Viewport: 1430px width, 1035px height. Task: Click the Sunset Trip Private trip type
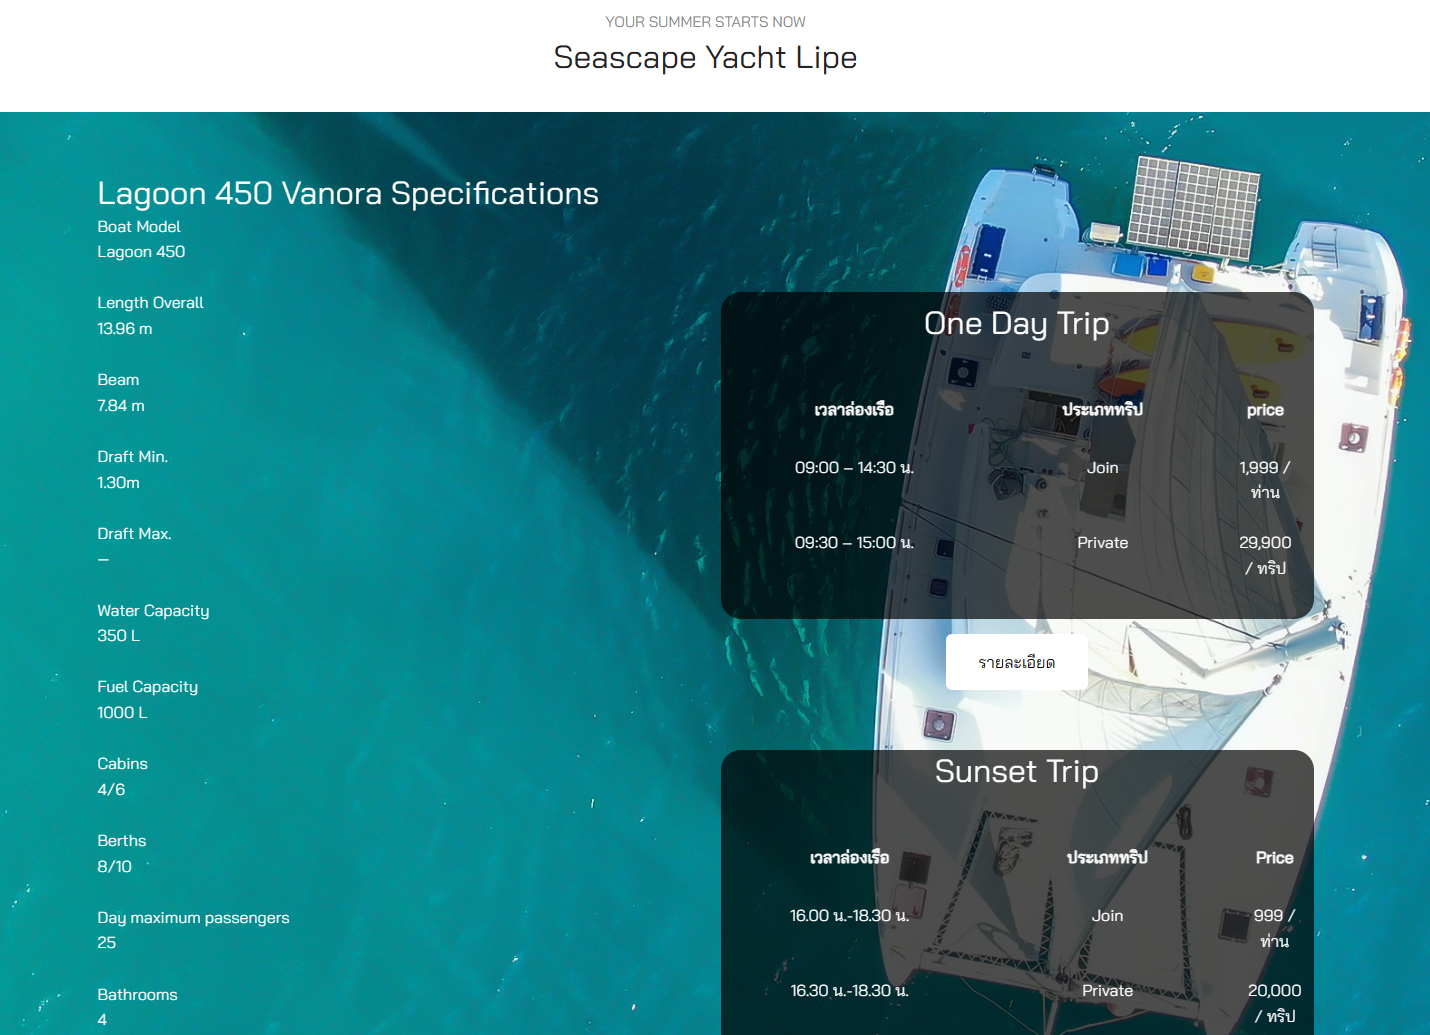coord(1107,991)
